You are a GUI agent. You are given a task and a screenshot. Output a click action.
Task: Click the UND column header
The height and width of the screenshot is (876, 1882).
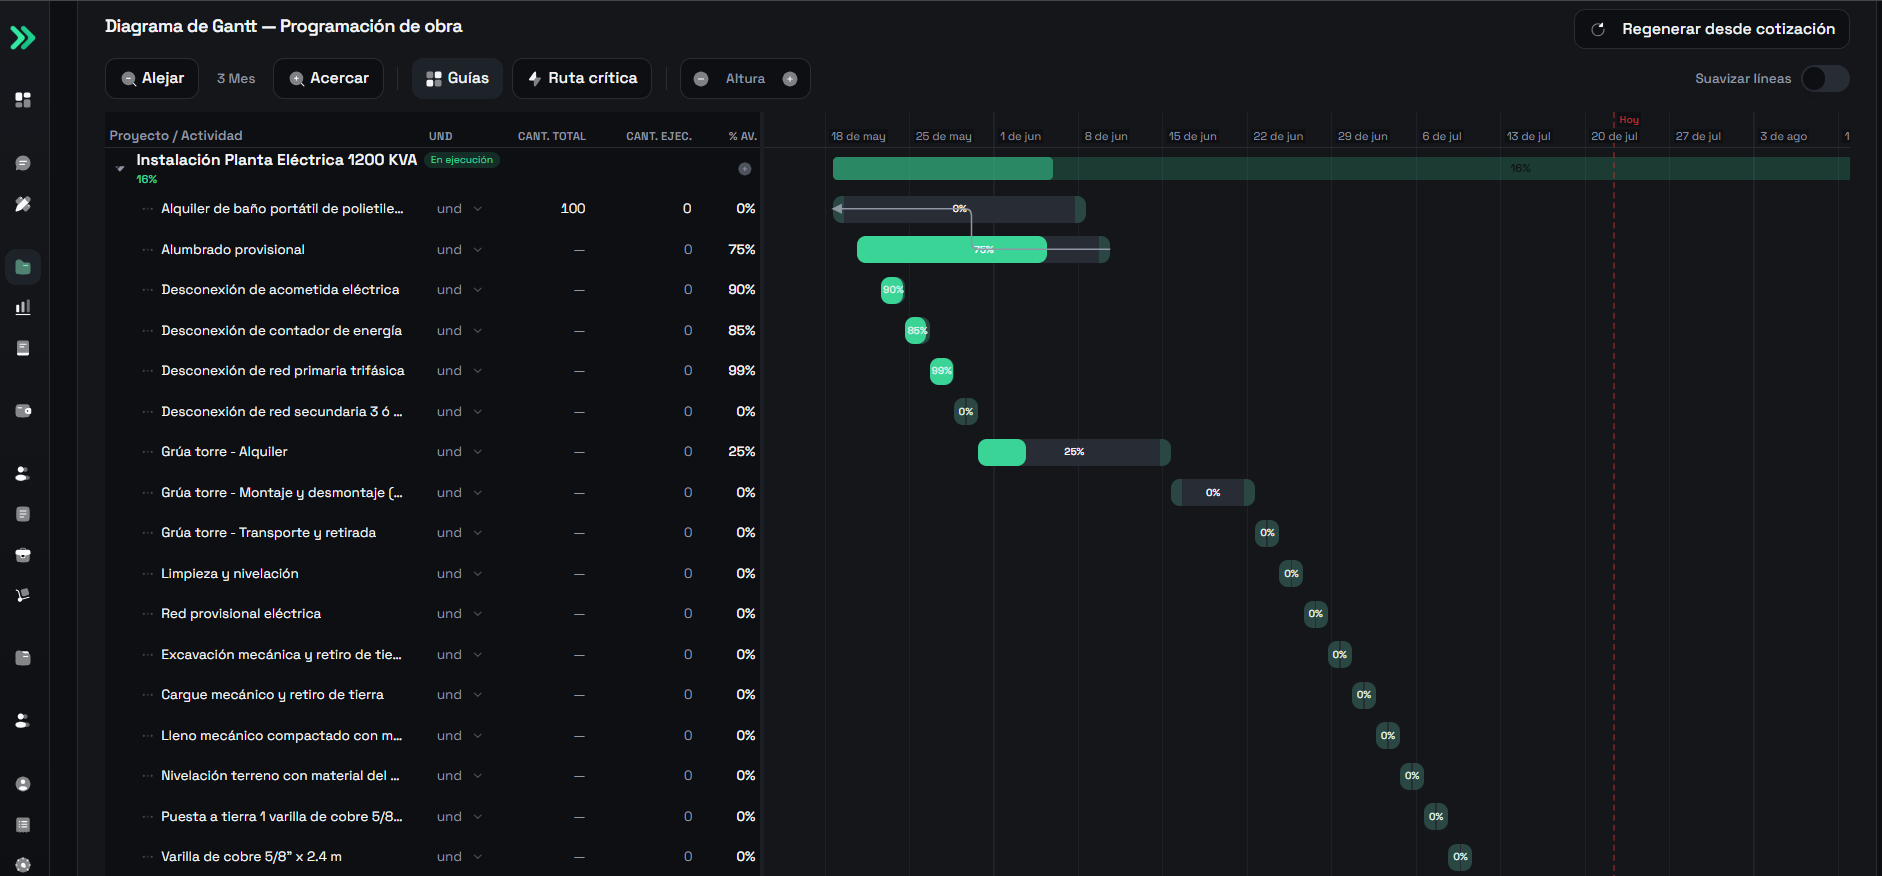coord(441,137)
